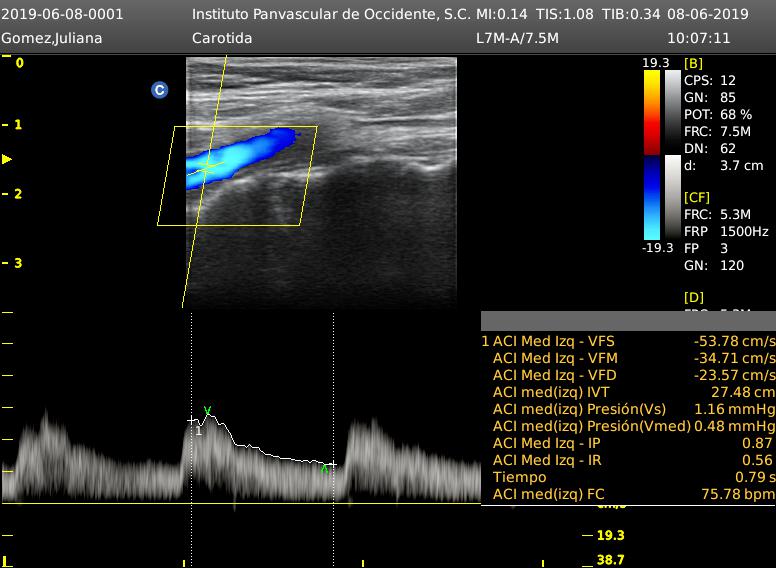
Task: Click the green end-diastolic caret marker
Action: pos(325,469)
